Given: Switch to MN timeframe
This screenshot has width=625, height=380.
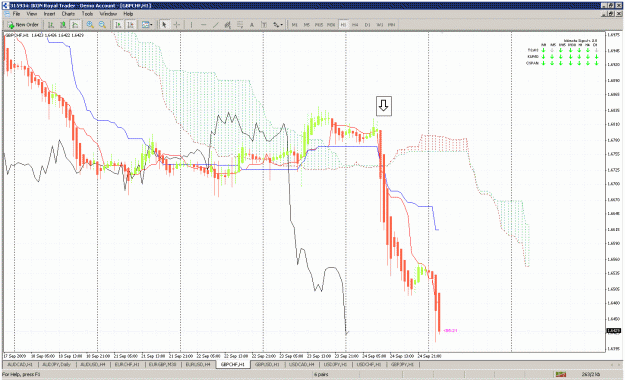Looking at the screenshot, I should 392,25.
